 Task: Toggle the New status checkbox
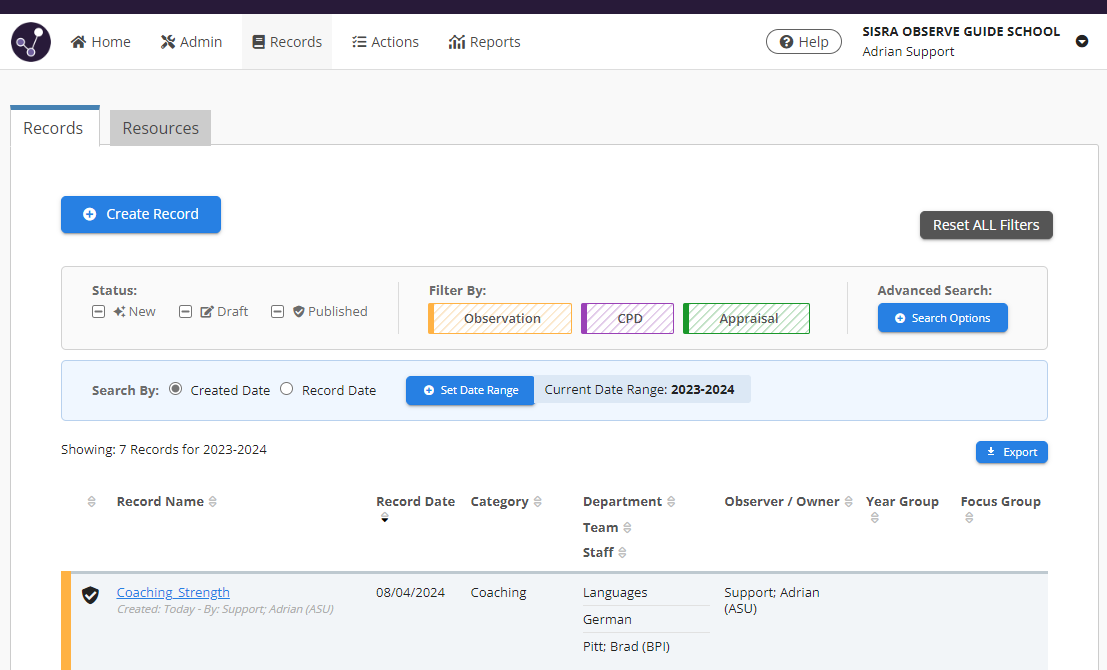98,312
